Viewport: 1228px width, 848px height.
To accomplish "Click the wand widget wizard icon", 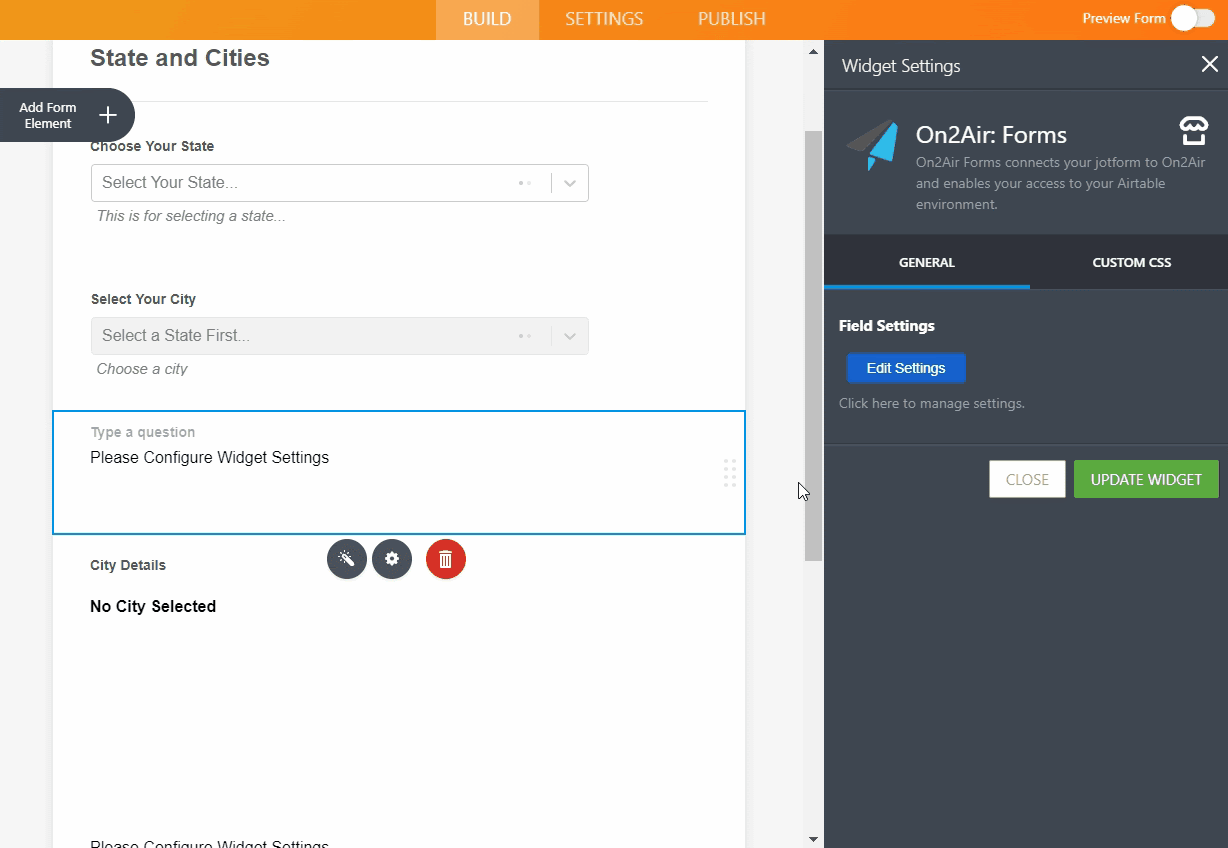I will [346, 559].
